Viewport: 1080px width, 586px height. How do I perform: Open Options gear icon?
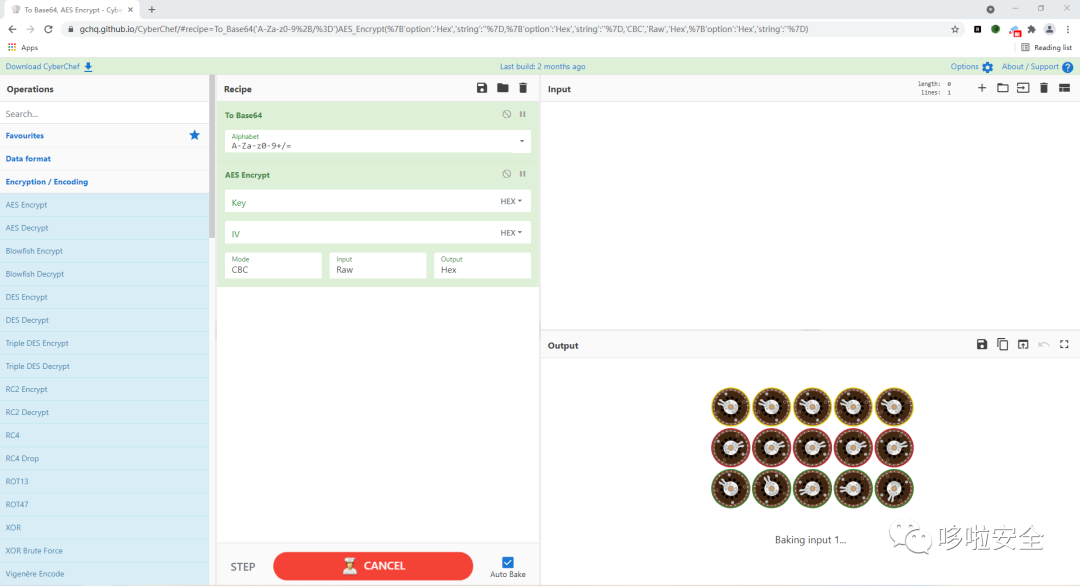pos(988,67)
